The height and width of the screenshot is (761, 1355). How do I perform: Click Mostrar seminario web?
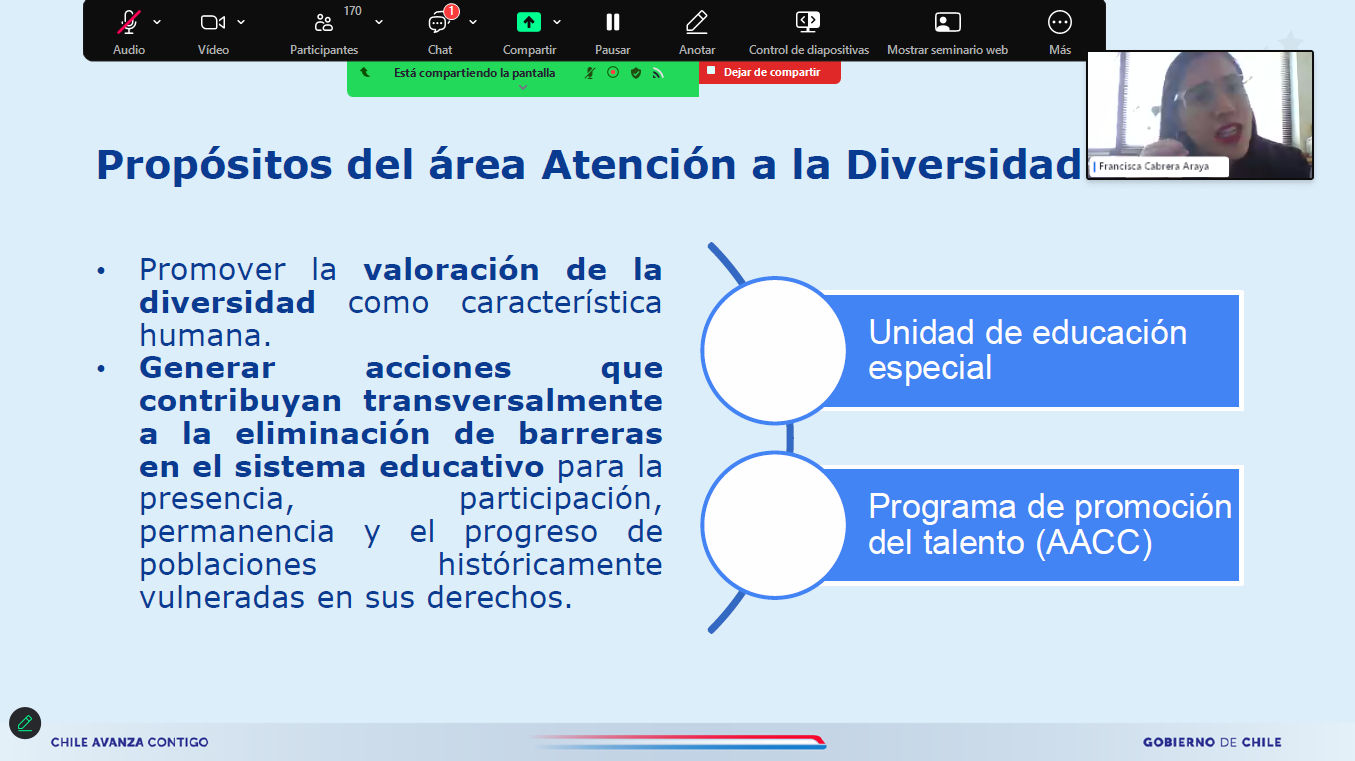946,23
